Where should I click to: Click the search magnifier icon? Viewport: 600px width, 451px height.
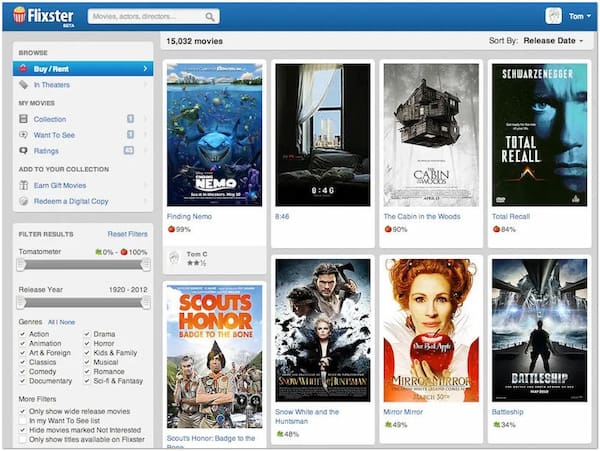click(210, 16)
